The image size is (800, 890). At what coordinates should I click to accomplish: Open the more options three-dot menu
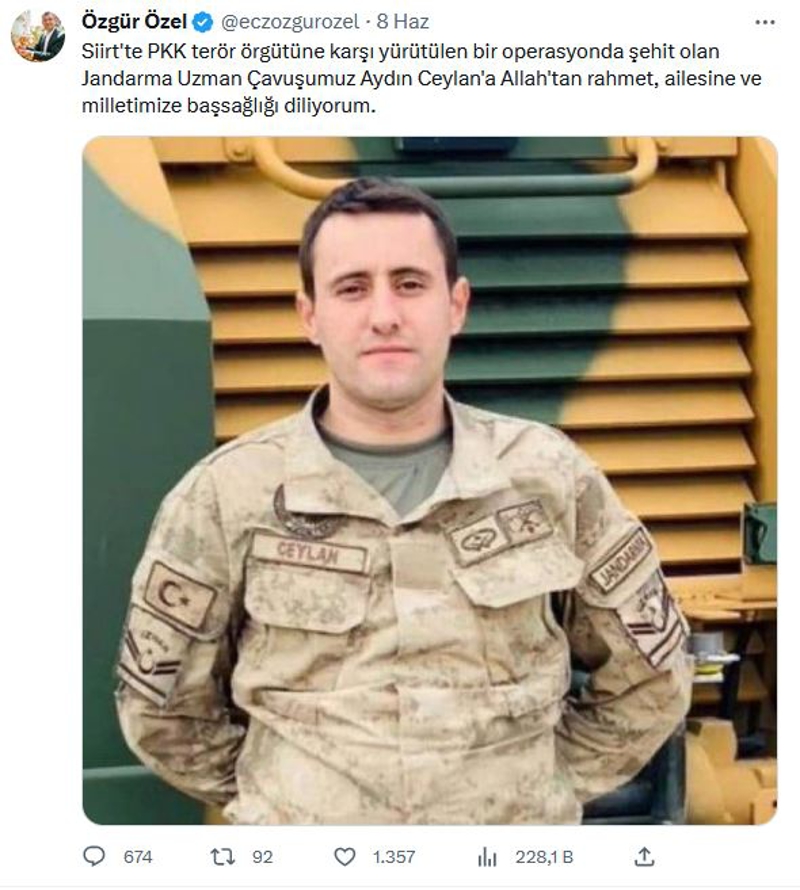[765, 22]
